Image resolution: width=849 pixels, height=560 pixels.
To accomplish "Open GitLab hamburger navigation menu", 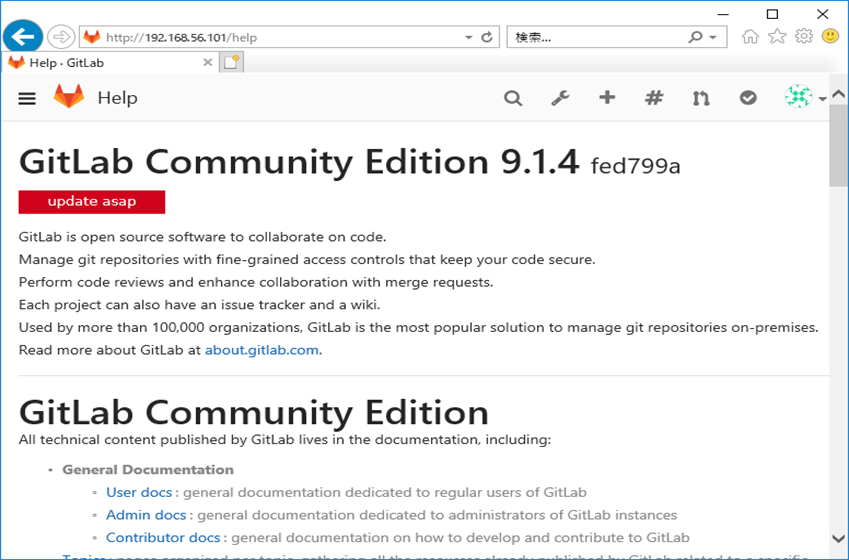I will click(27, 98).
